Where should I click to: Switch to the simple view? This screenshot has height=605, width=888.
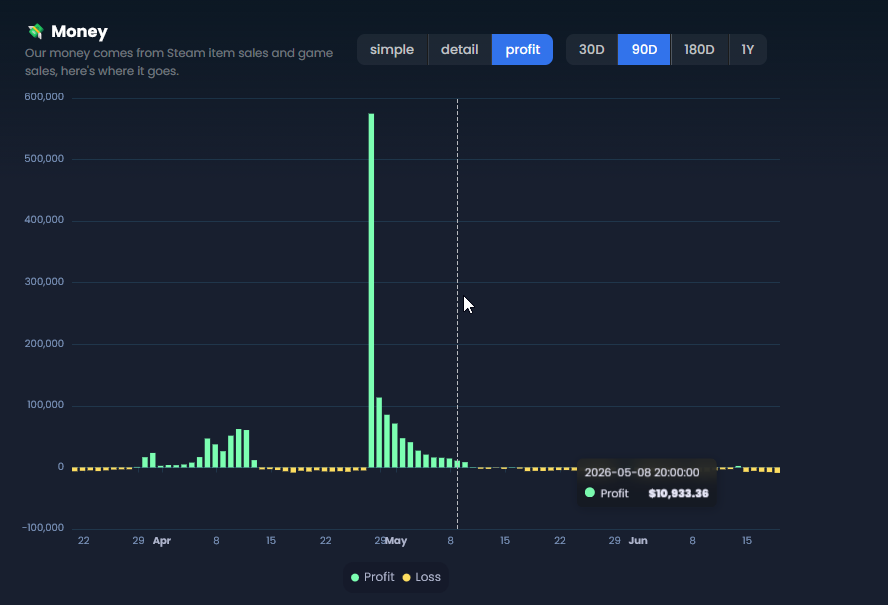click(x=392, y=50)
